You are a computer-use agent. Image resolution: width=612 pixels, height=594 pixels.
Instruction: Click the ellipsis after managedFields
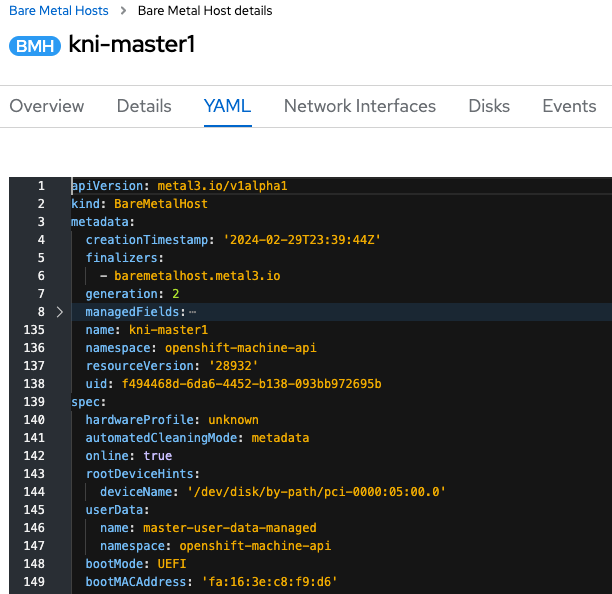coord(193,312)
